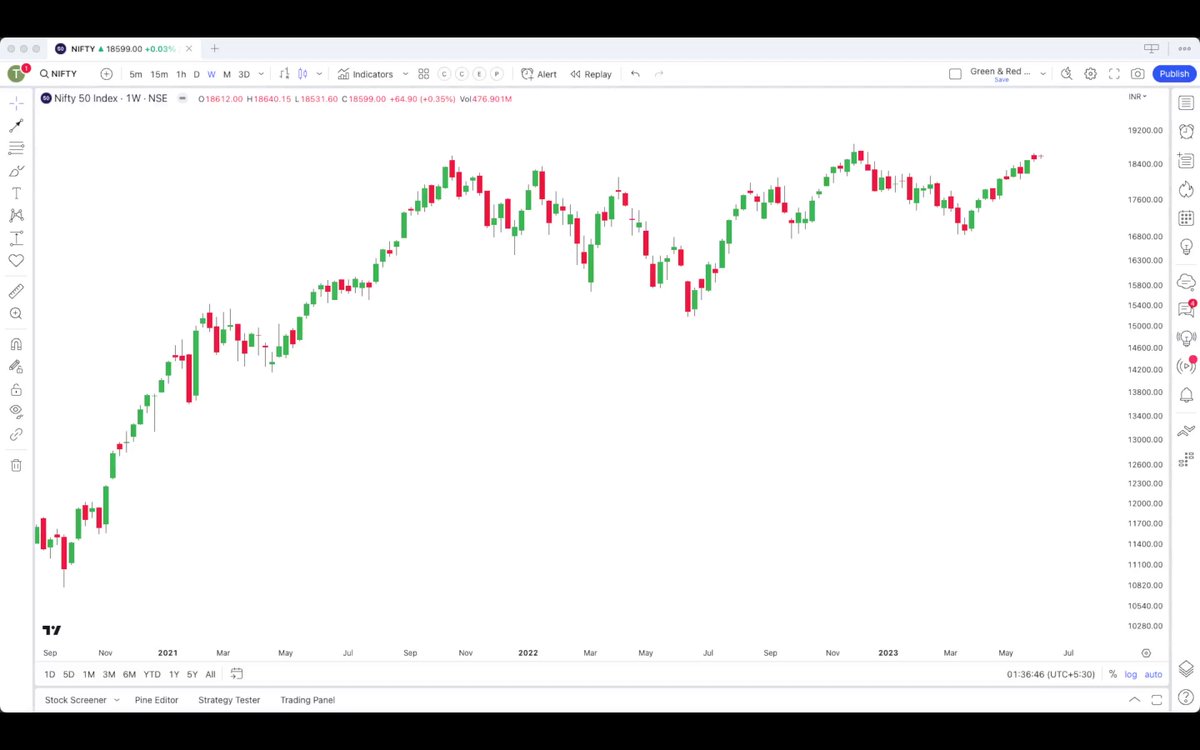1200x750 pixels.
Task: Open the go to date calendar
Action: tap(236, 674)
